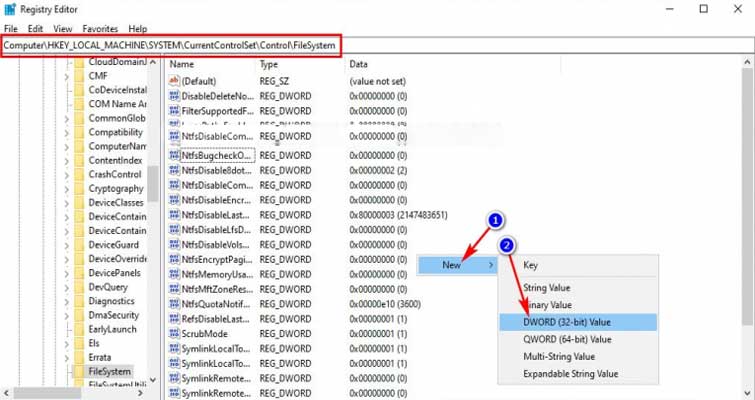755x400 pixels.
Task: Click the folder icon of CrashControl key
Action: point(79,174)
